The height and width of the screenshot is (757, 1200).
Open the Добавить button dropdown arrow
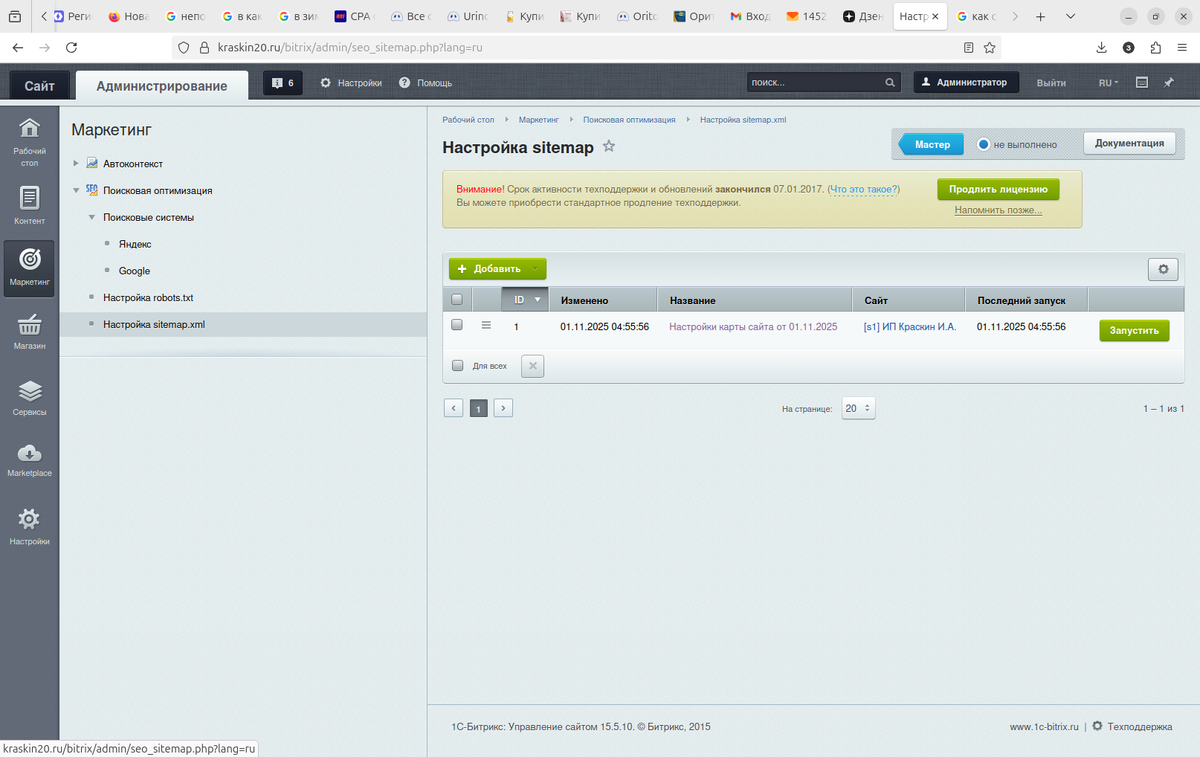click(536, 269)
